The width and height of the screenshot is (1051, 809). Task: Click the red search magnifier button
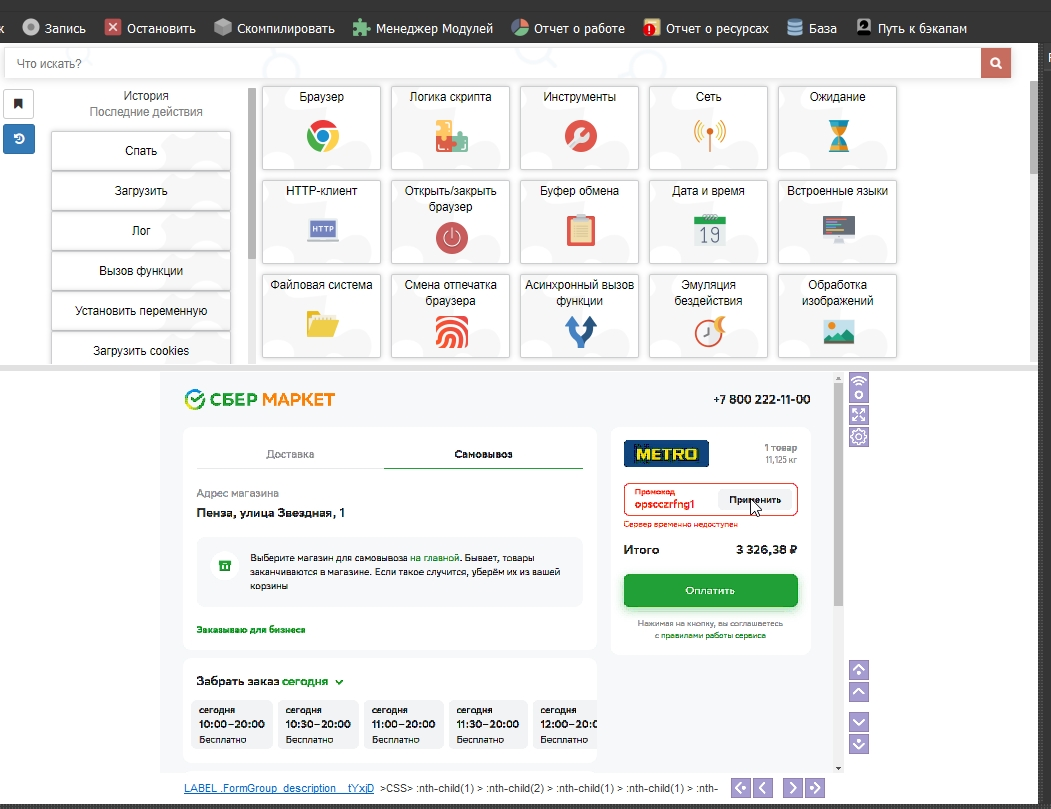click(x=995, y=63)
